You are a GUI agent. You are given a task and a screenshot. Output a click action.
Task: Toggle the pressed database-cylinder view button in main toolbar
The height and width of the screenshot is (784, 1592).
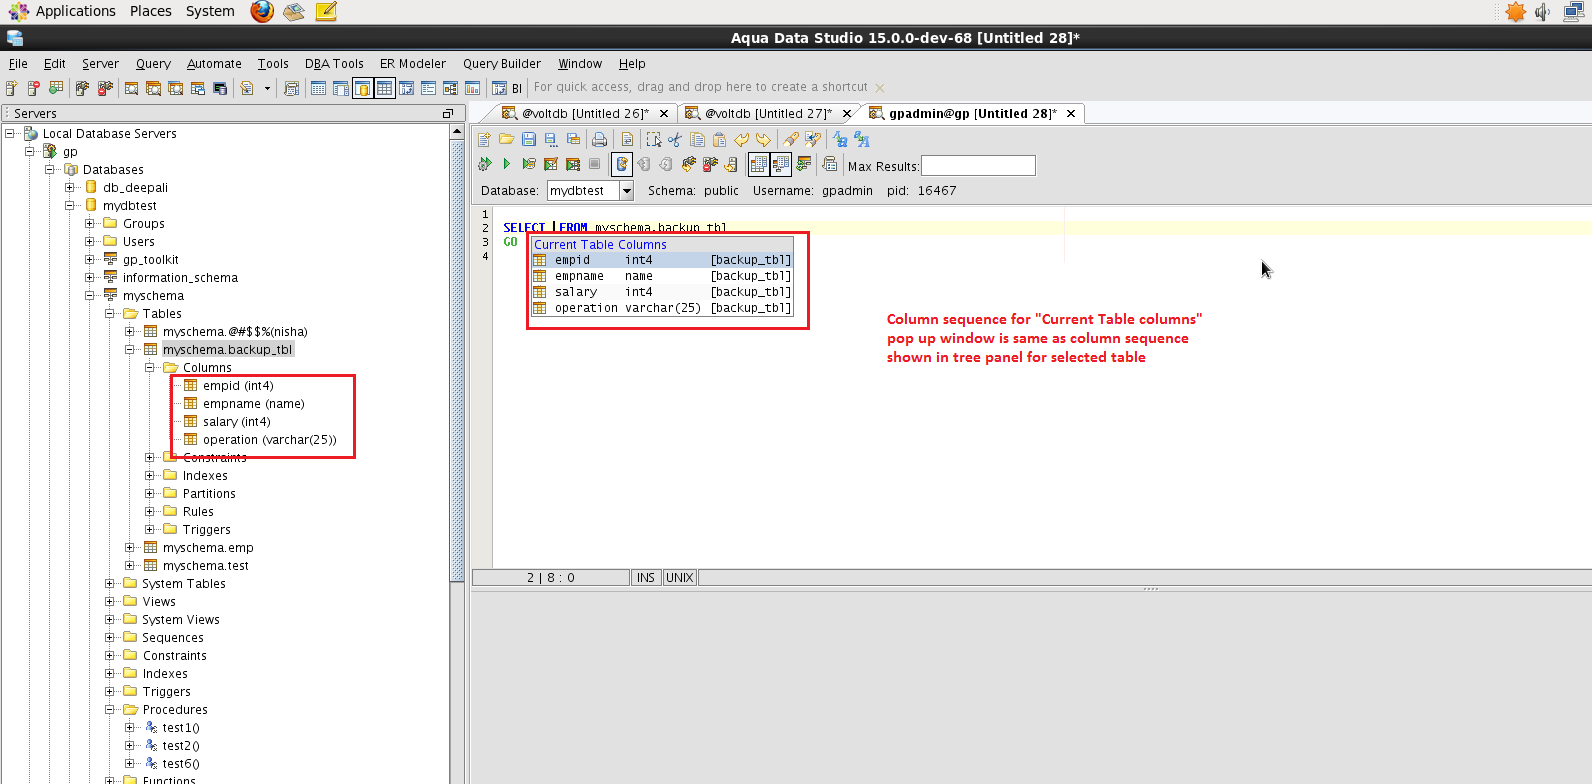(x=362, y=88)
